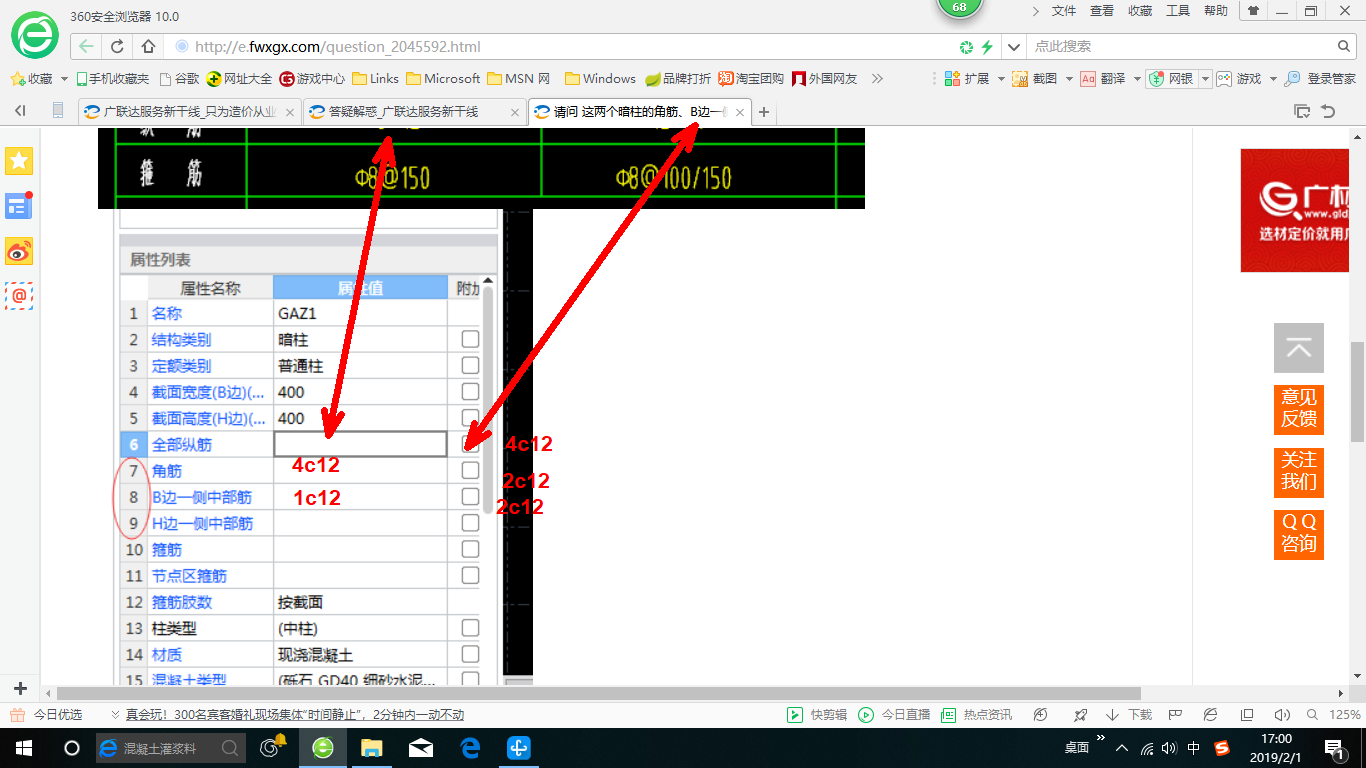
Task: Check the 节点区箍筋 附加 checkbox
Action: point(470,575)
